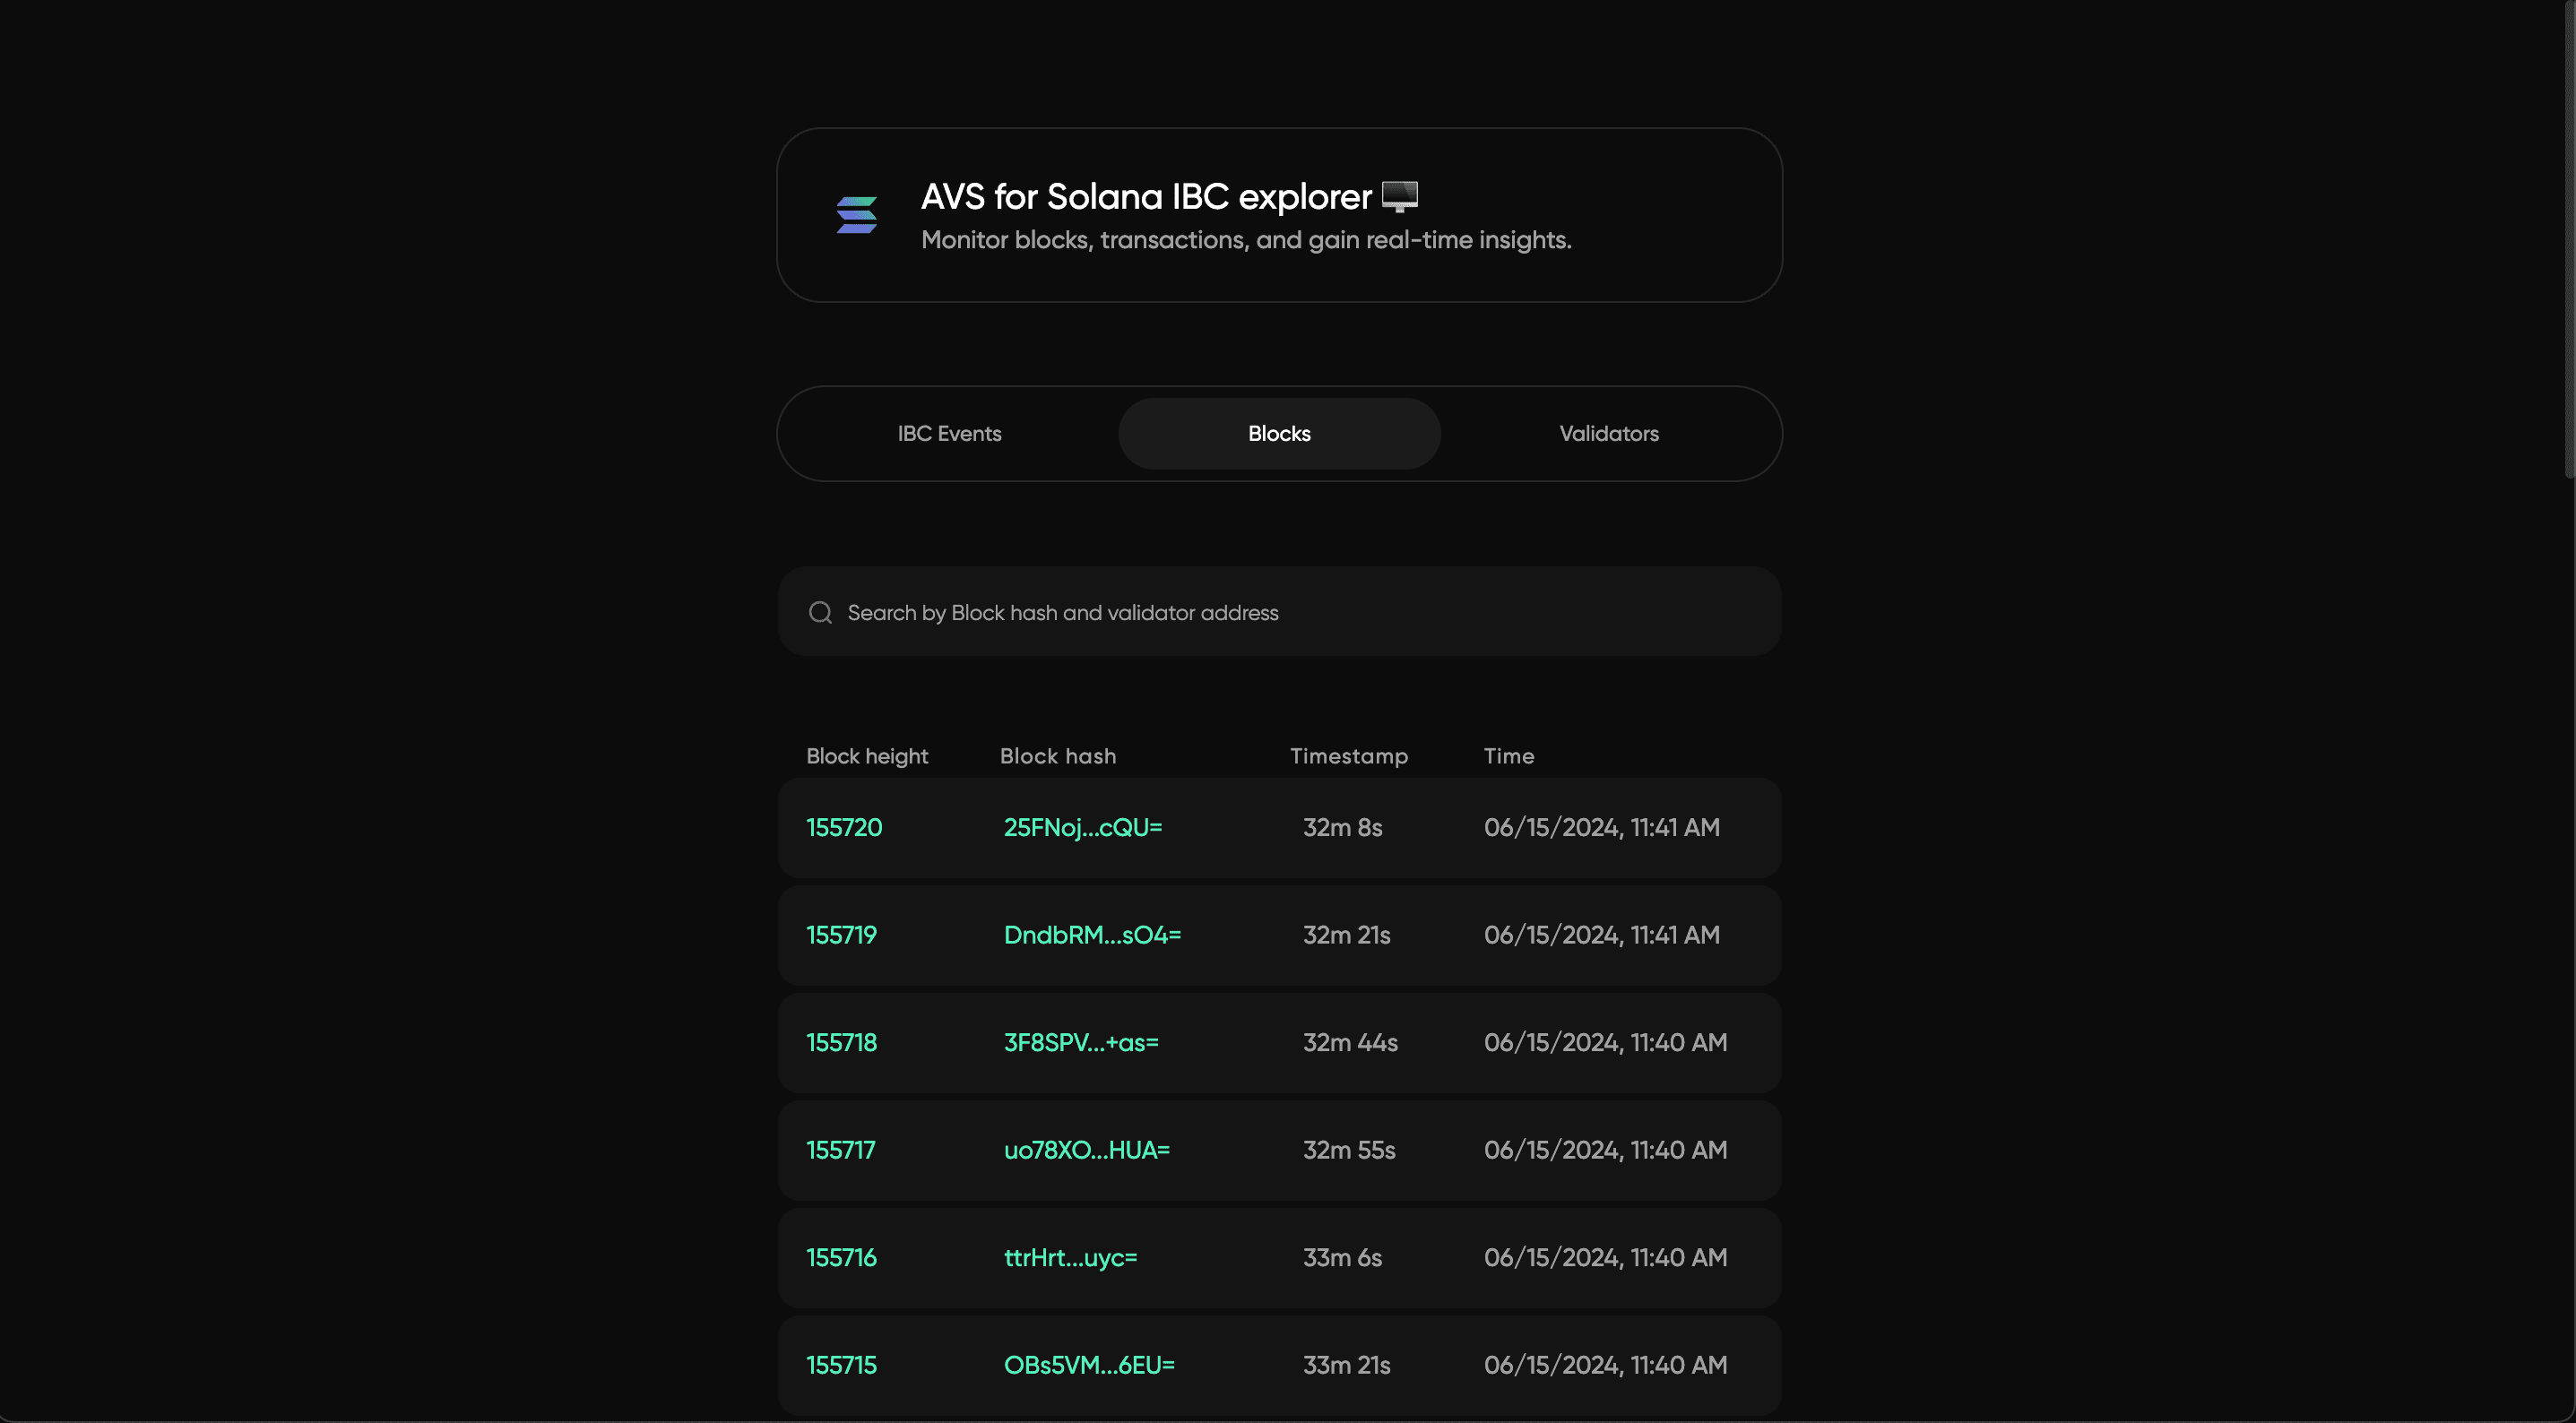Viewport: 2576px width, 1423px height.
Task: Click the 32m 44s timestamp
Action: coord(1350,1043)
